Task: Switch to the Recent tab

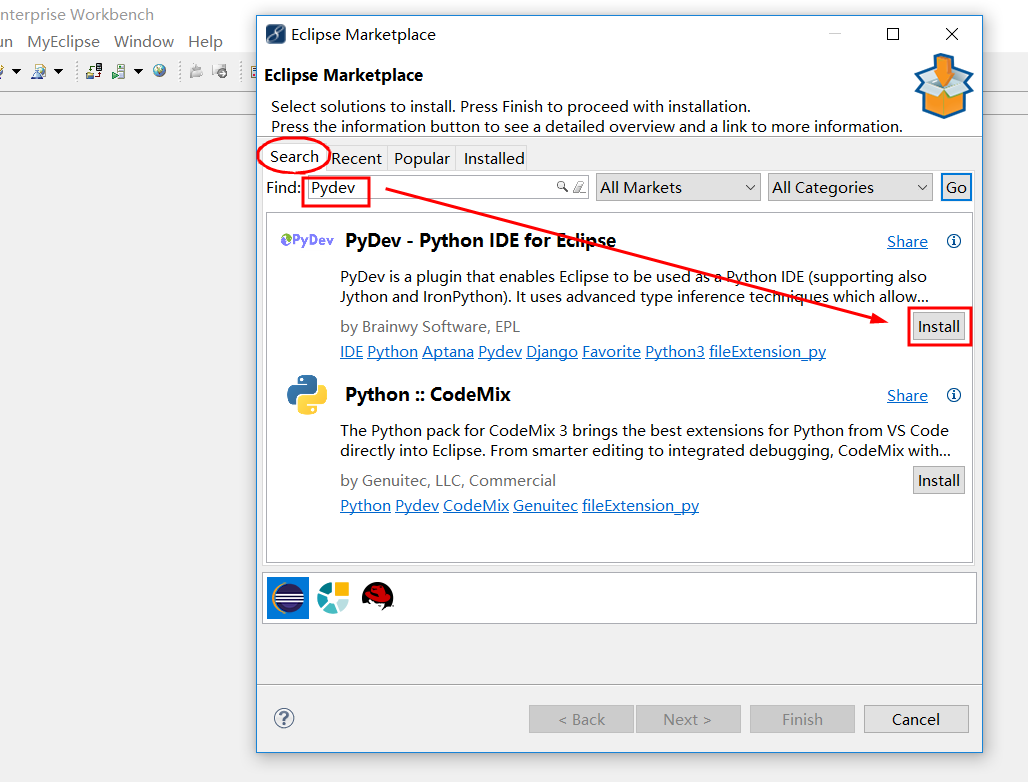Action: click(x=356, y=159)
